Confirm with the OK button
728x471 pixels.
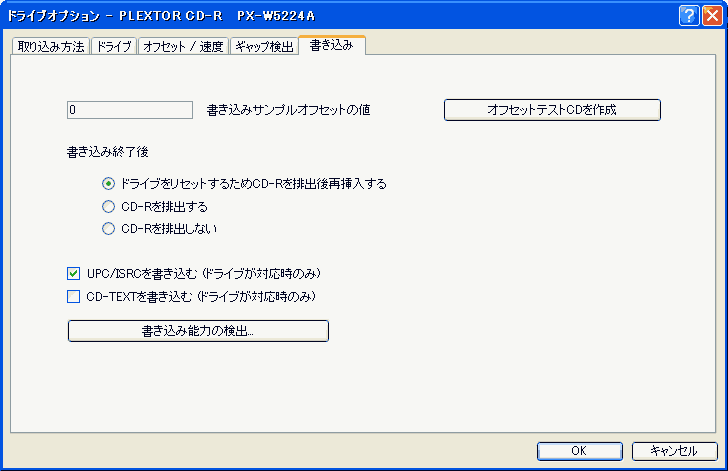point(579,451)
